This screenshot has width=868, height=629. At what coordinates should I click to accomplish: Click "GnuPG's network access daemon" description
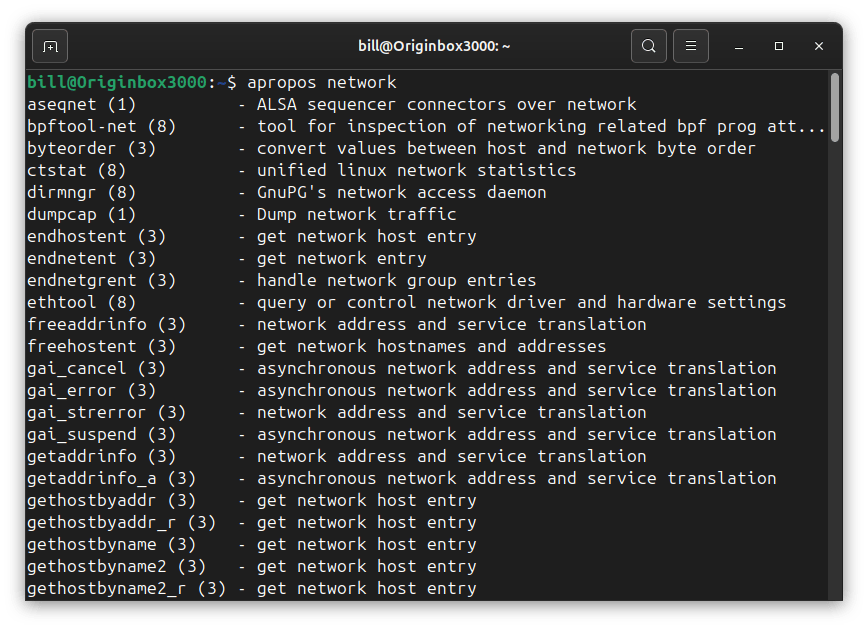click(x=401, y=192)
